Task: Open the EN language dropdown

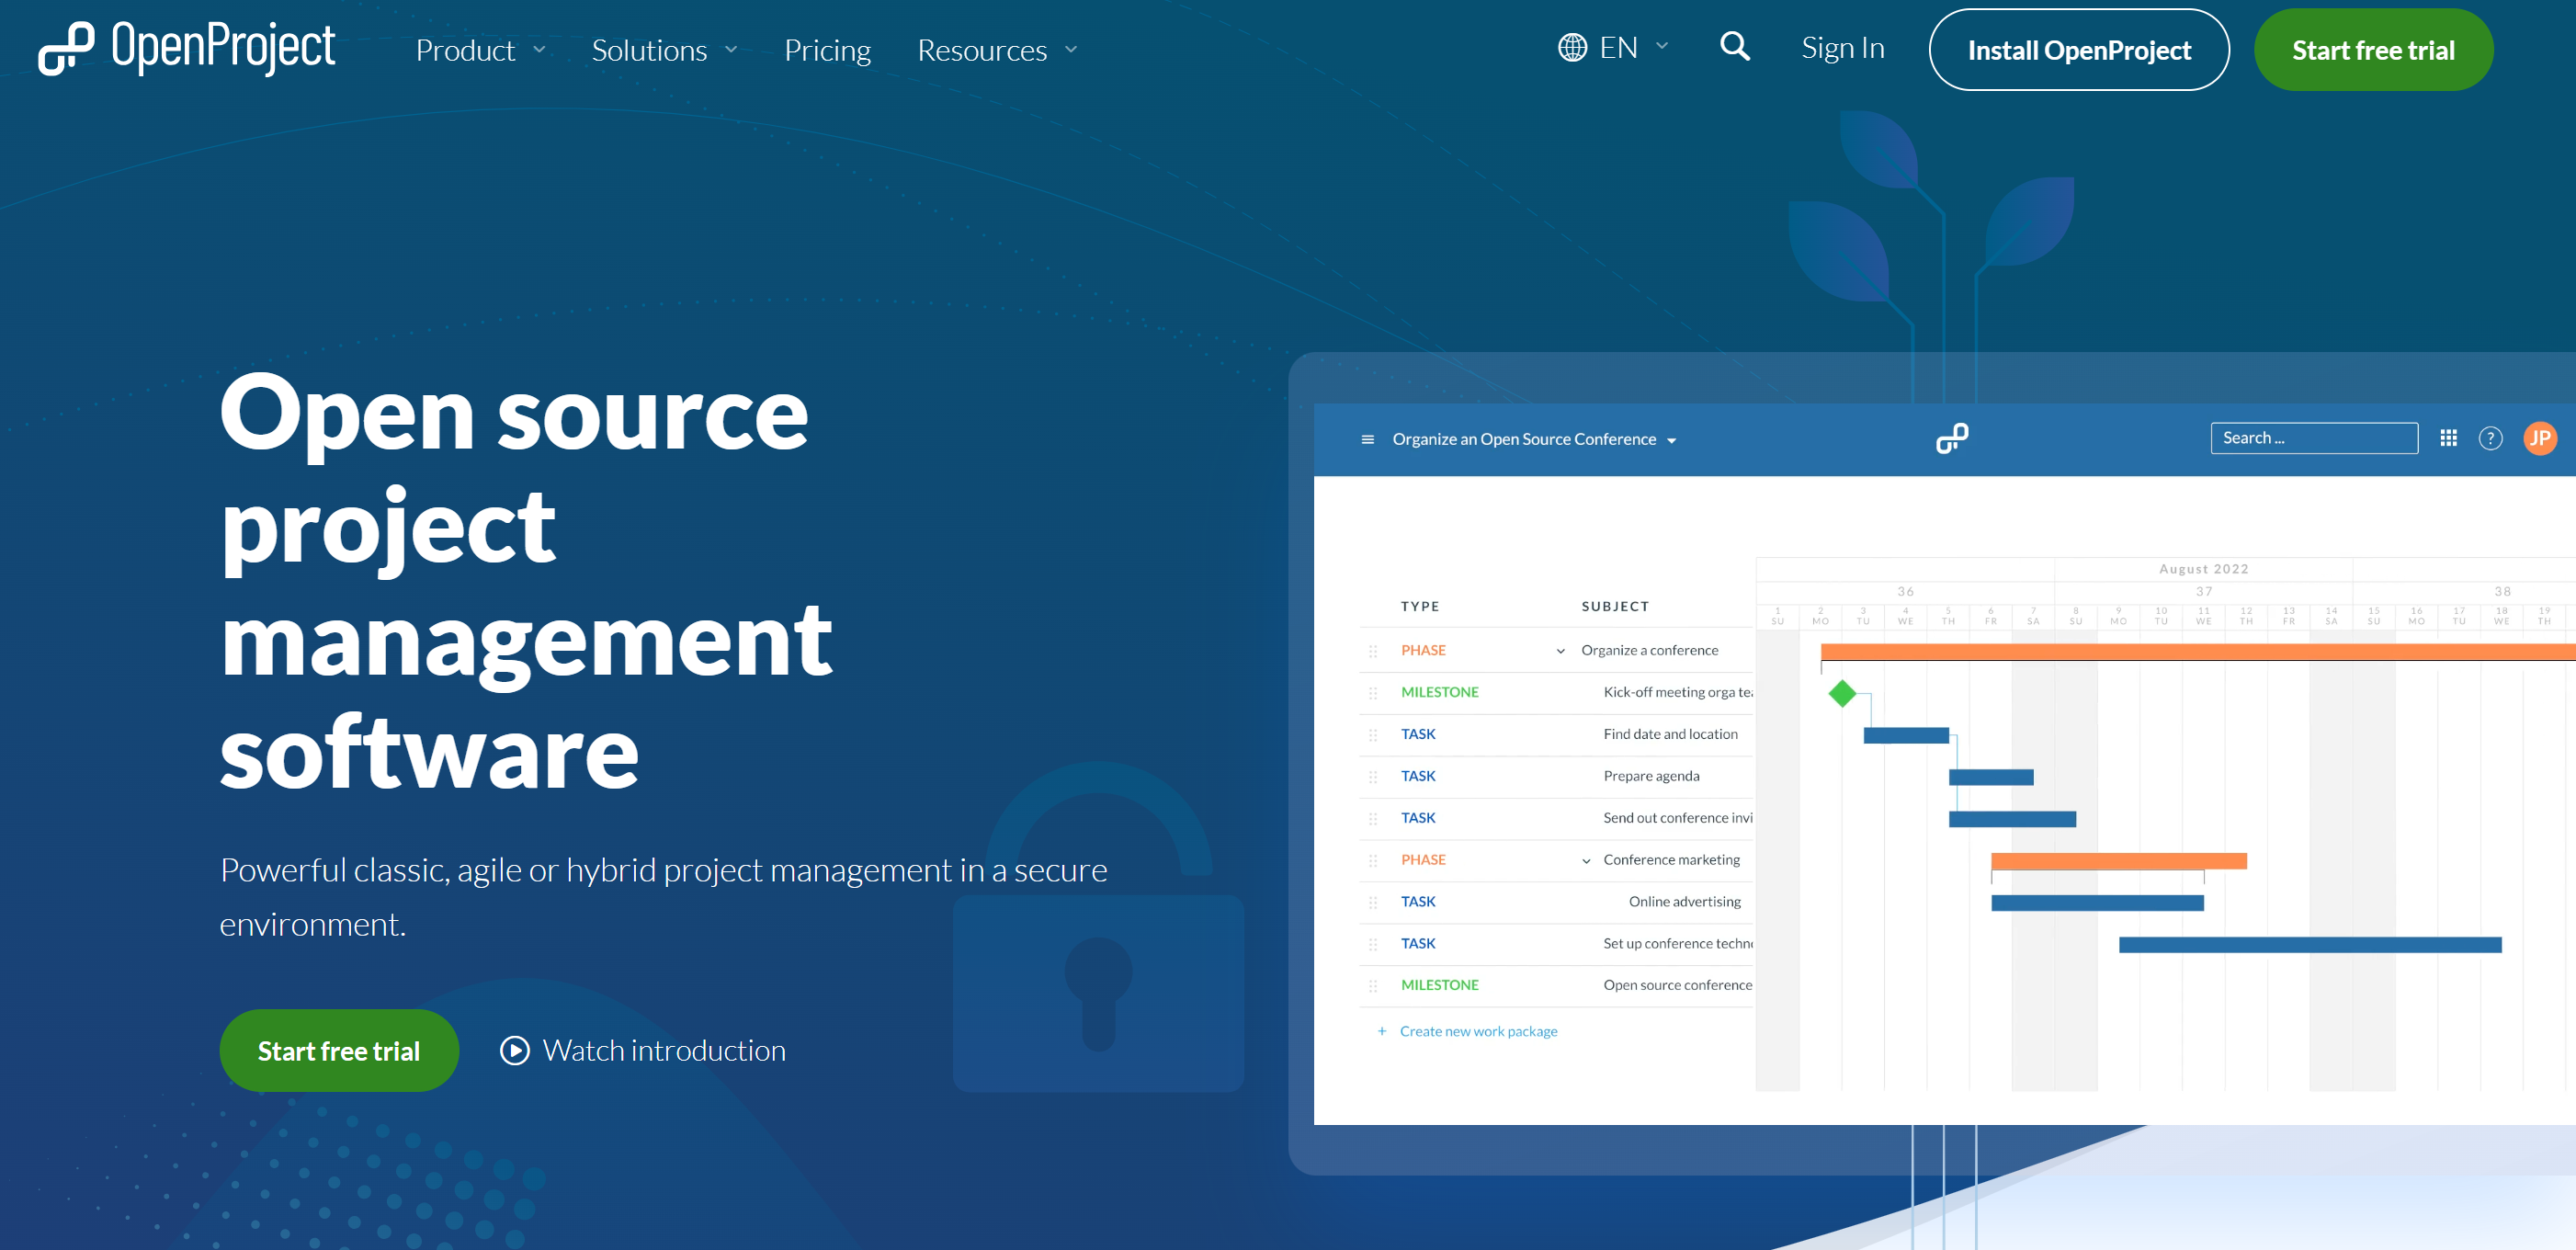Action: pyautogui.click(x=1613, y=47)
